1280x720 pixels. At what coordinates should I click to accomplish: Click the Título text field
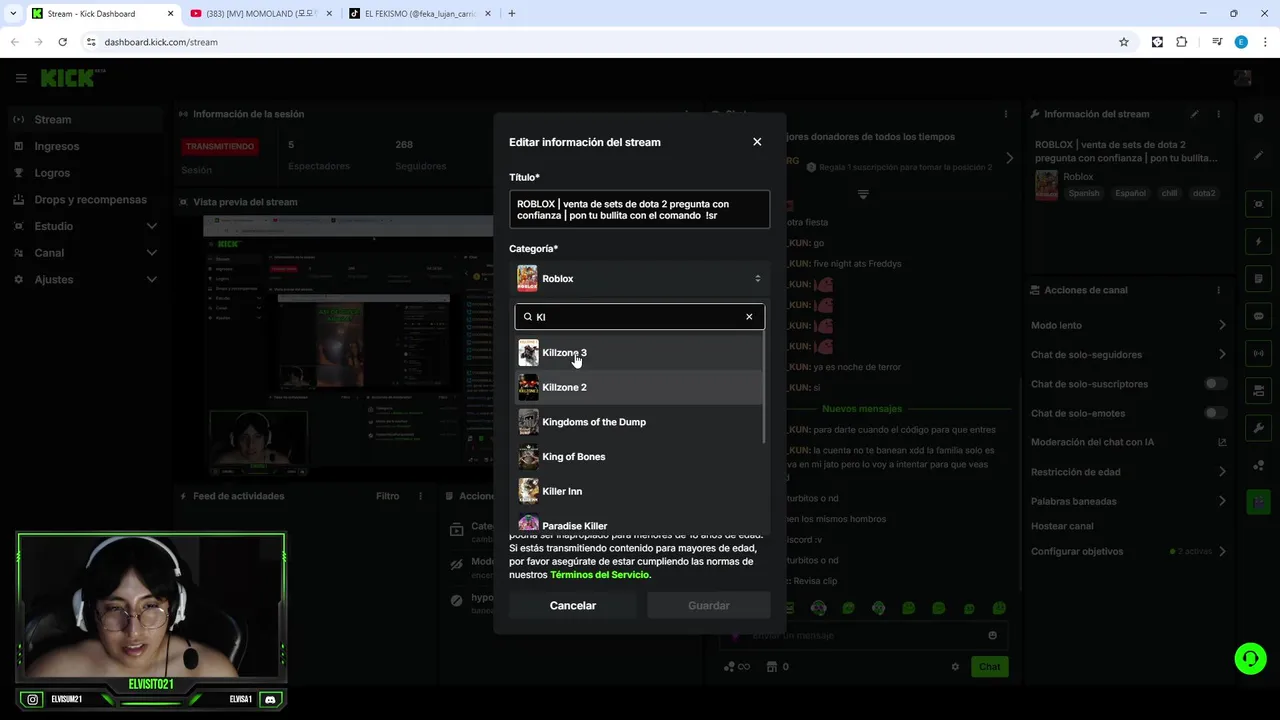tap(640, 209)
